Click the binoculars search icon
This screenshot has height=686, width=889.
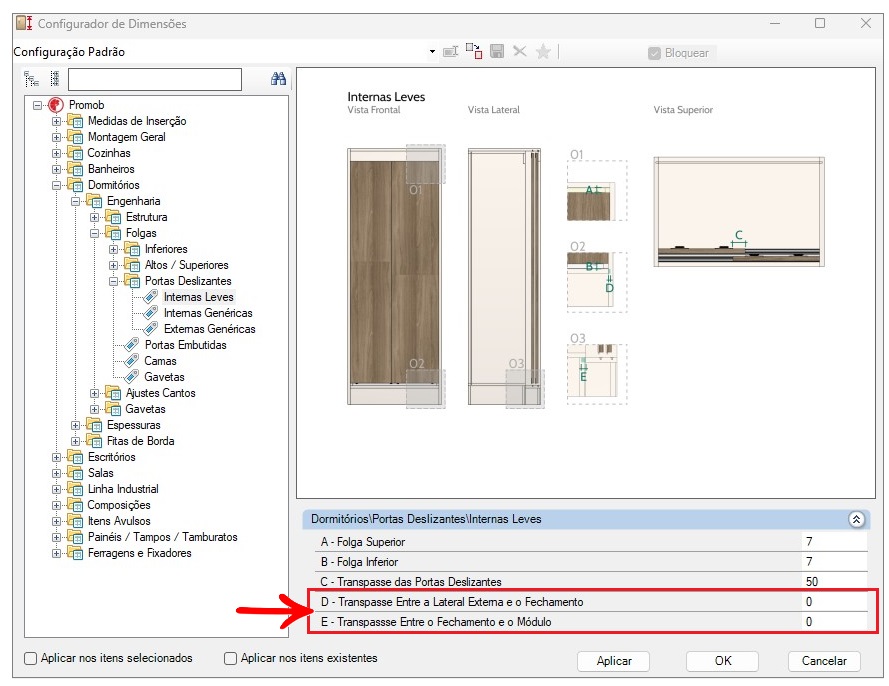click(279, 80)
